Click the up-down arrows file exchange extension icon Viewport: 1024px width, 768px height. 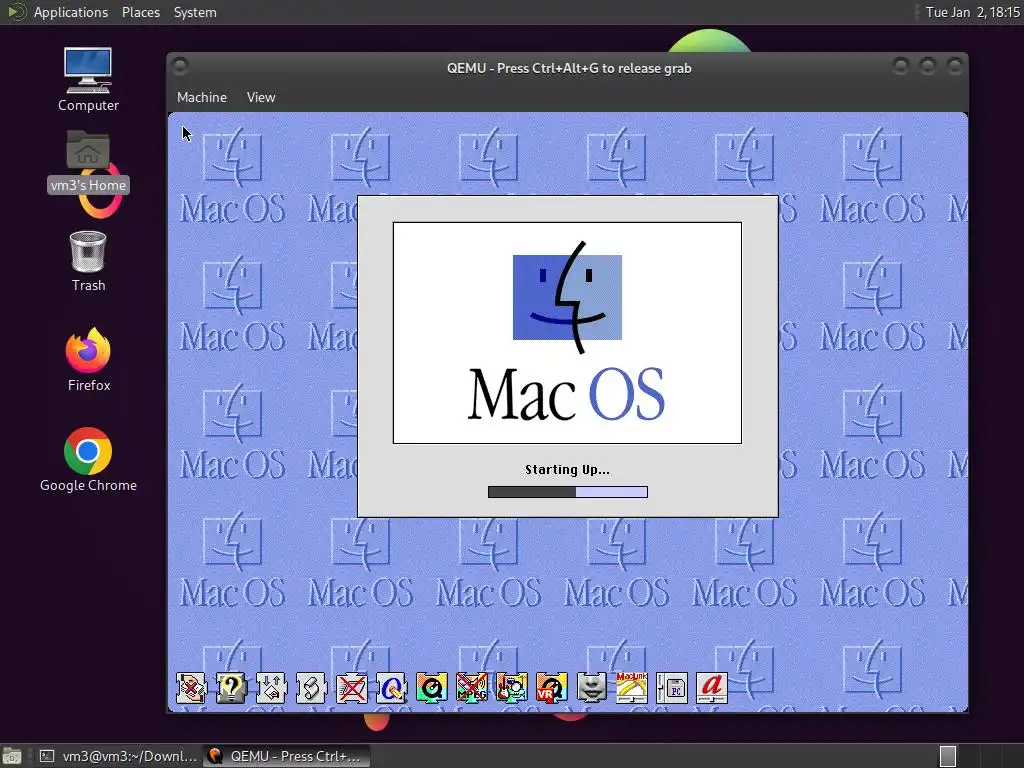coord(271,688)
